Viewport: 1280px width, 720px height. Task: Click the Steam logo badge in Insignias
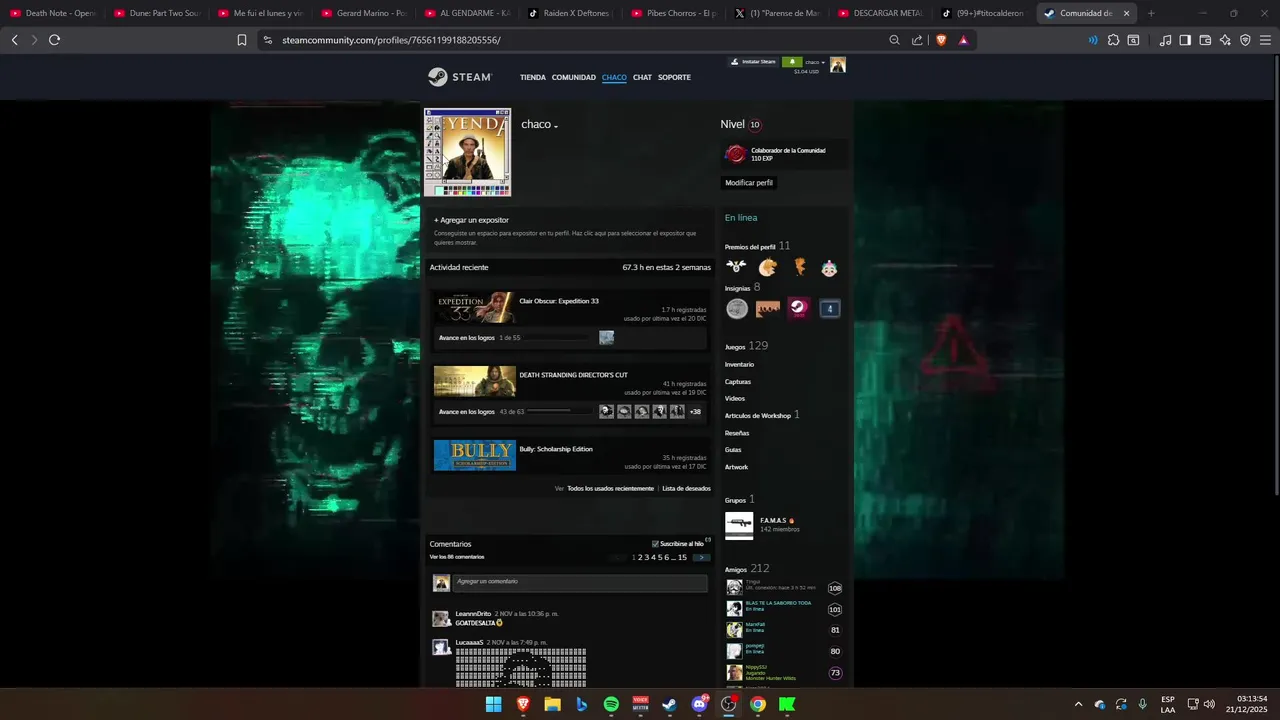(x=798, y=308)
